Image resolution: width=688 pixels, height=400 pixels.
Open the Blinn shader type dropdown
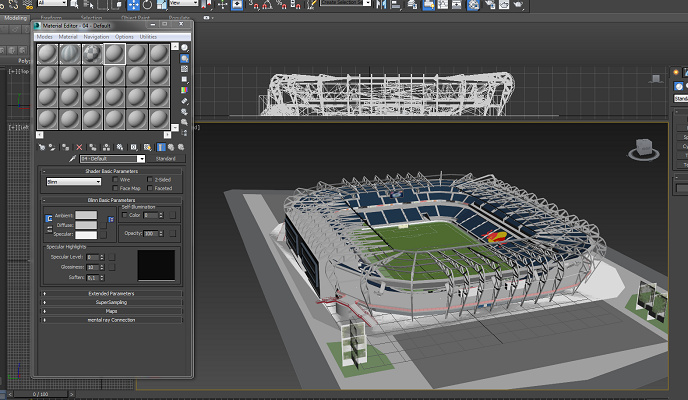(x=74, y=182)
